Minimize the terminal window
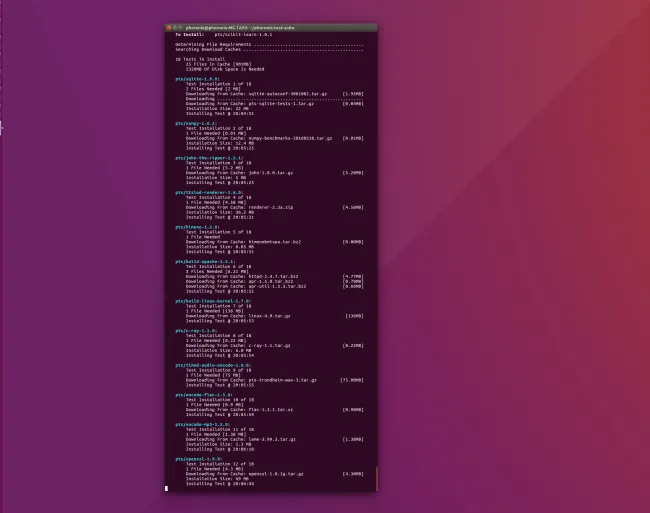 click(175, 28)
